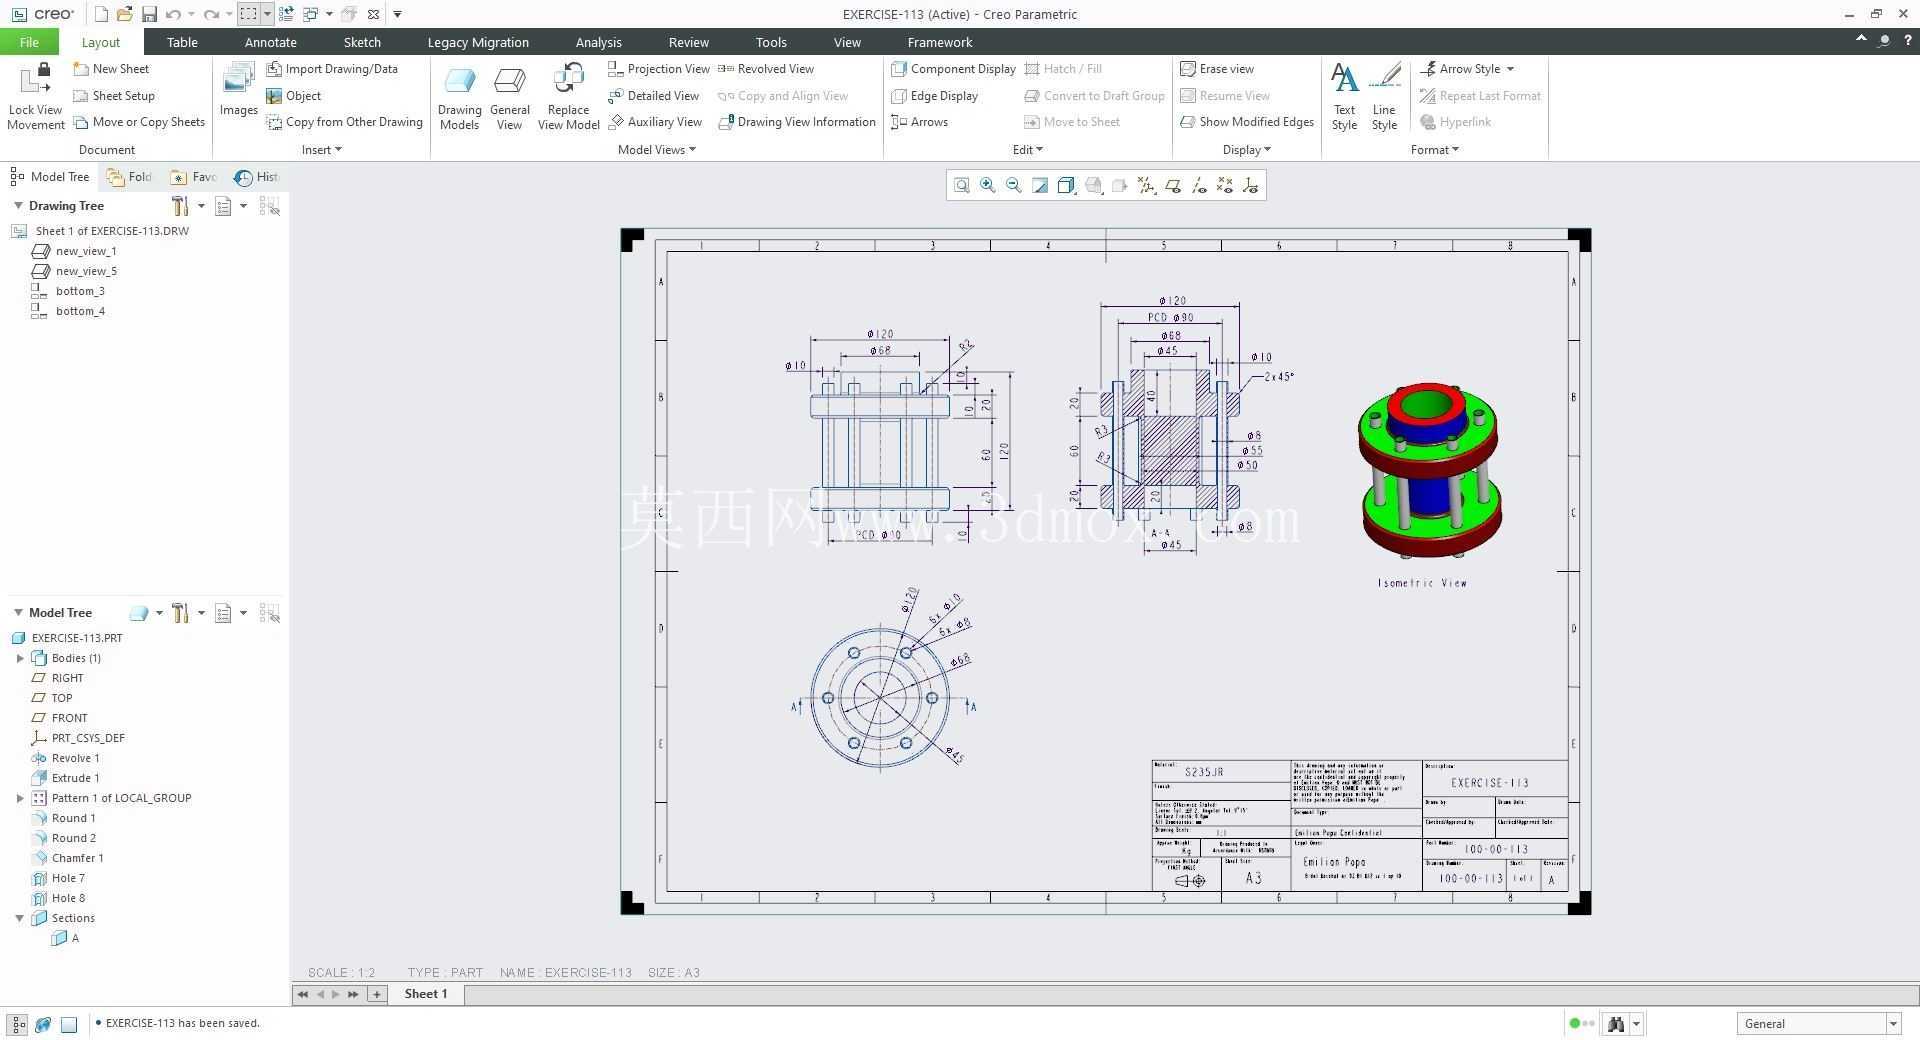Click Zoom In in graphics toolbar
Viewport: 1920px width, 1040px height.
coord(987,185)
